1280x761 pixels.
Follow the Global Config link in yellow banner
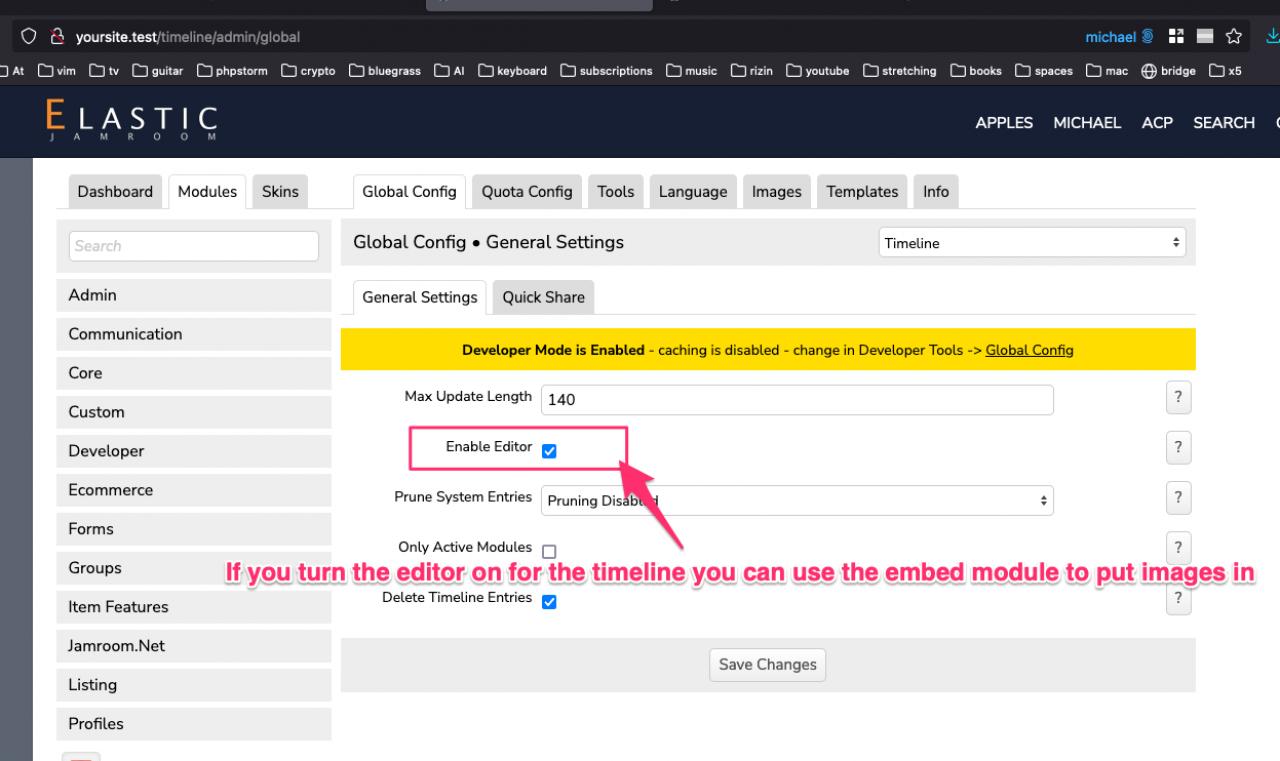click(x=1029, y=350)
